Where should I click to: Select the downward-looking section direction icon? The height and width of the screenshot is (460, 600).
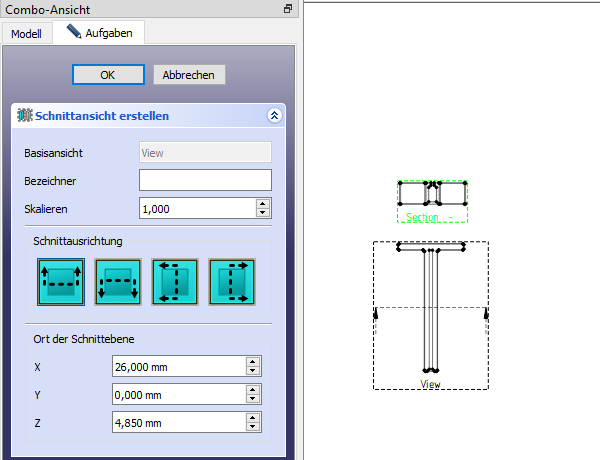116,282
